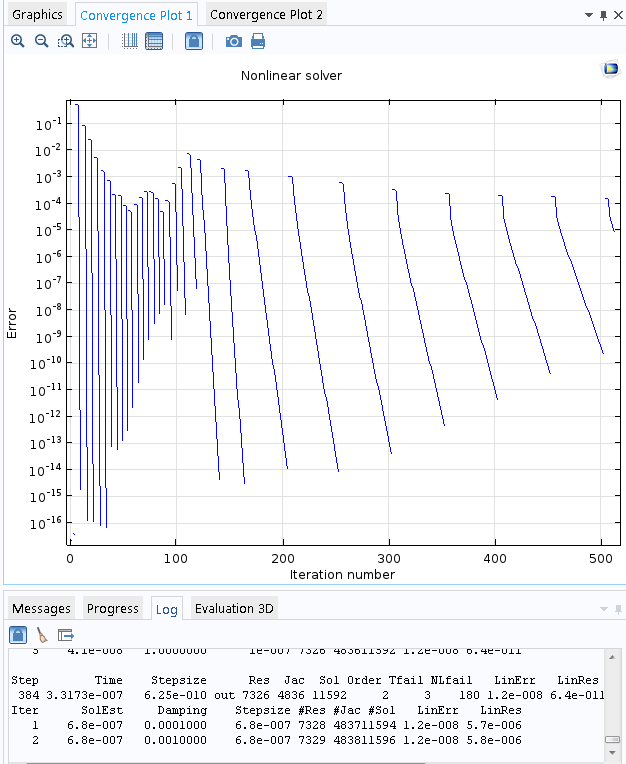The width and height of the screenshot is (626, 764).
Task: Clear the log with the broom icon
Action: tap(42, 634)
